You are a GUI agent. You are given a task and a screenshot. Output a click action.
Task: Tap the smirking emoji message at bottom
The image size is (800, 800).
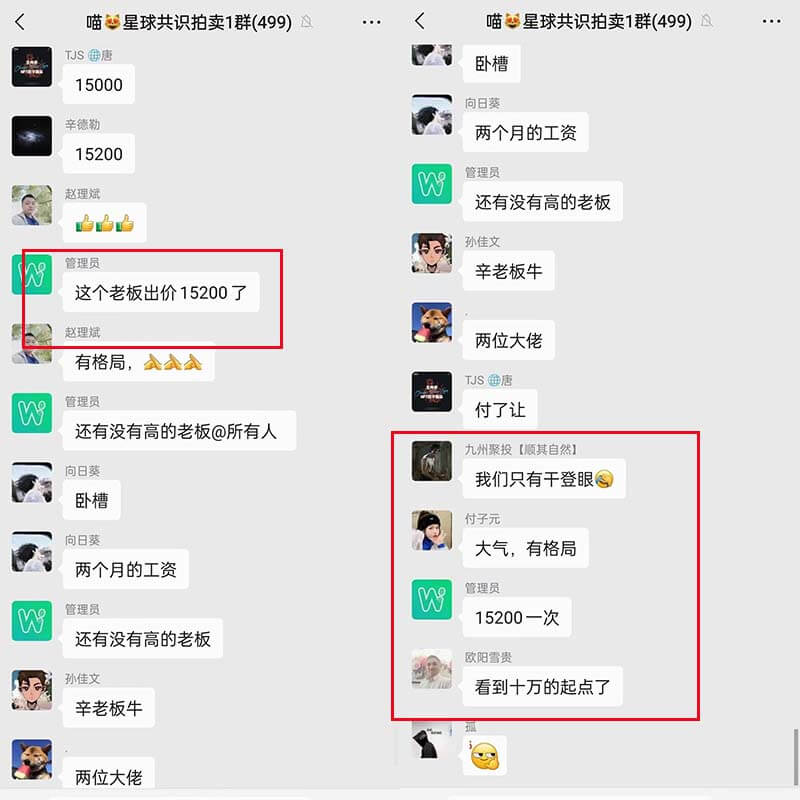click(485, 756)
